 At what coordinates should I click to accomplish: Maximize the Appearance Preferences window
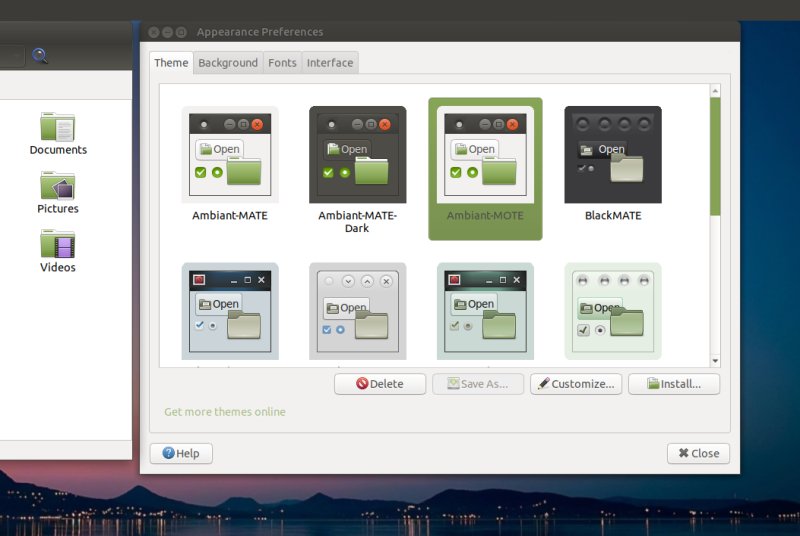tap(181, 32)
